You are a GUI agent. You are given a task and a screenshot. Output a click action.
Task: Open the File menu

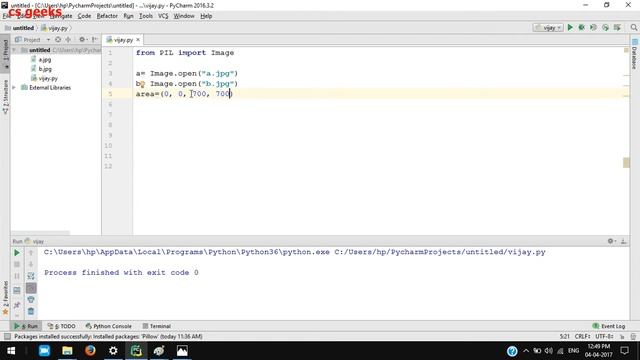pos(7,16)
